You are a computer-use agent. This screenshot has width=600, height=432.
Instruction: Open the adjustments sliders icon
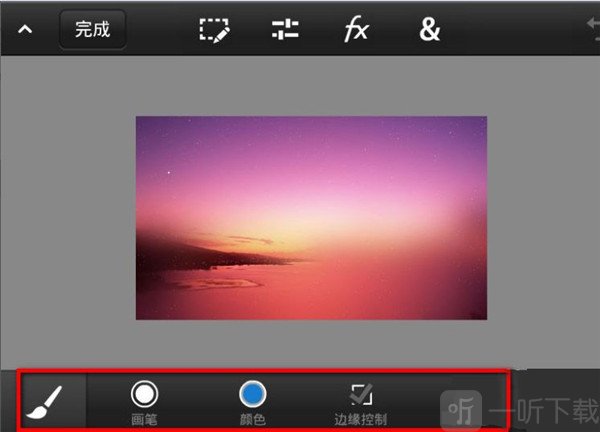(285, 29)
